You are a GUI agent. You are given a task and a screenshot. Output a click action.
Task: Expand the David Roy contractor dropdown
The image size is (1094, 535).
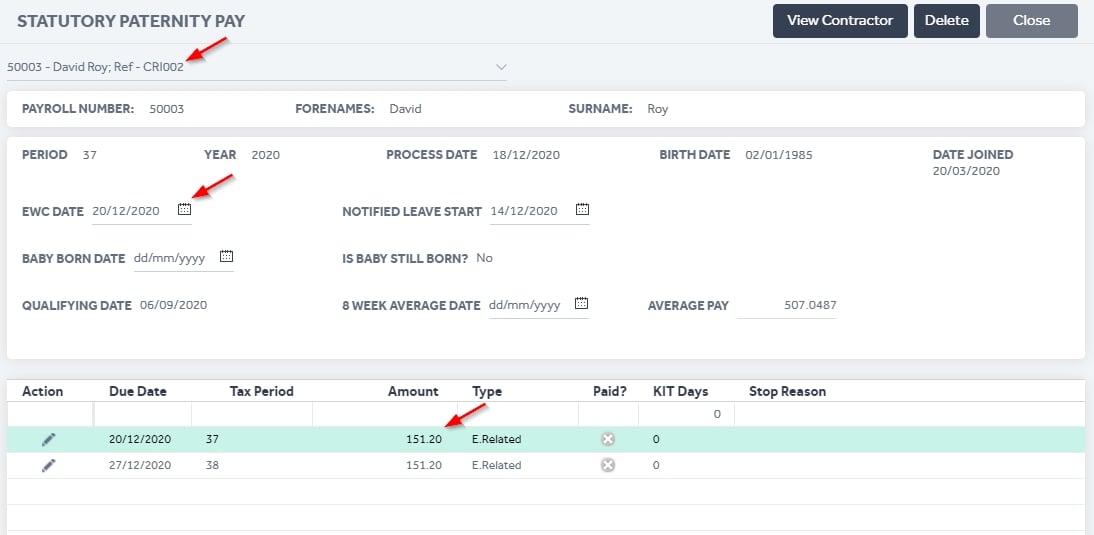pyautogui.click(x=501, y=67)
